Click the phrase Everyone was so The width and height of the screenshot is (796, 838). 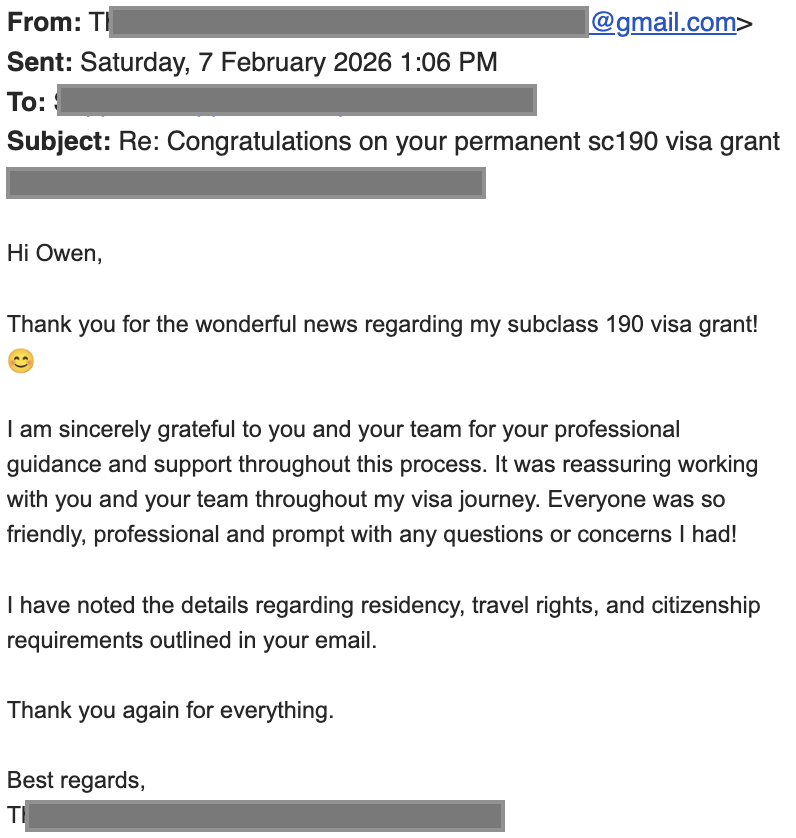(636, 500)
